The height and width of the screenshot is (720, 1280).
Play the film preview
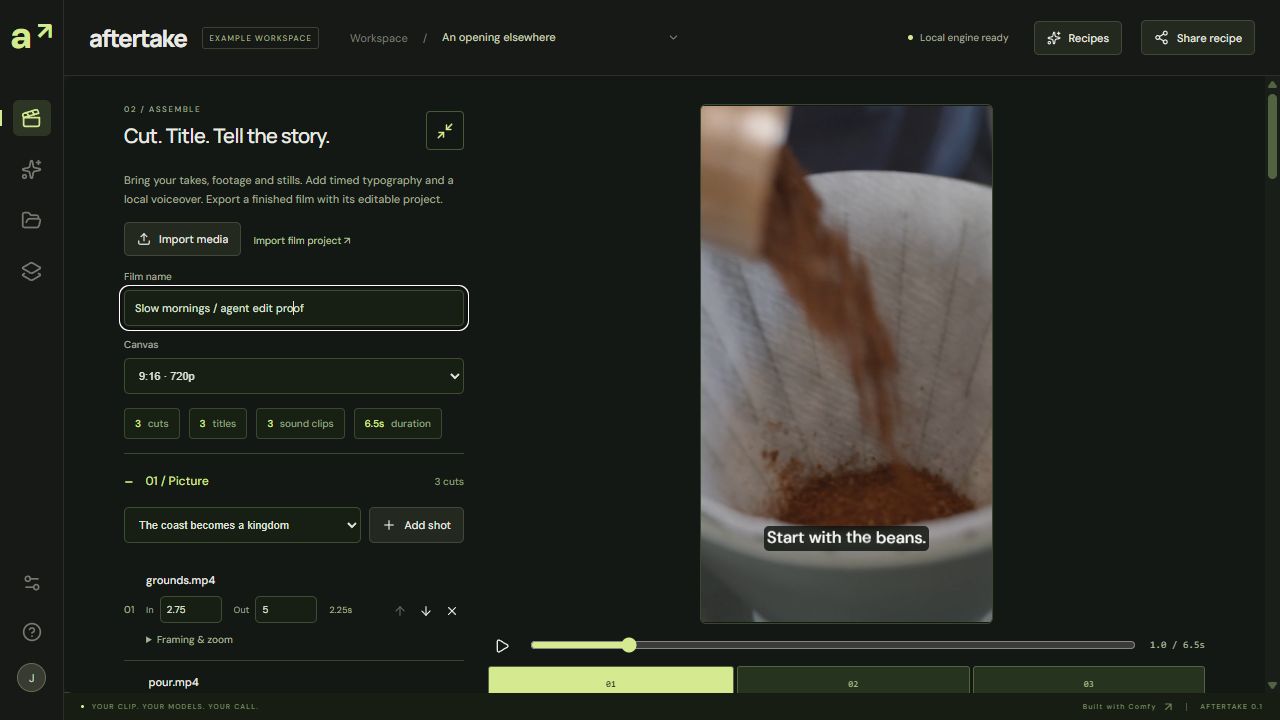502,646
